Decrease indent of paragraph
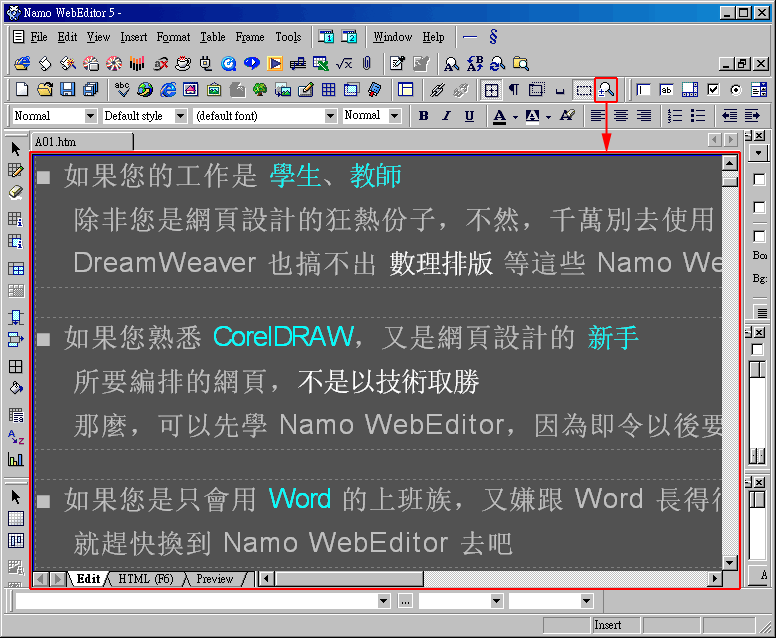 point(729,116)
